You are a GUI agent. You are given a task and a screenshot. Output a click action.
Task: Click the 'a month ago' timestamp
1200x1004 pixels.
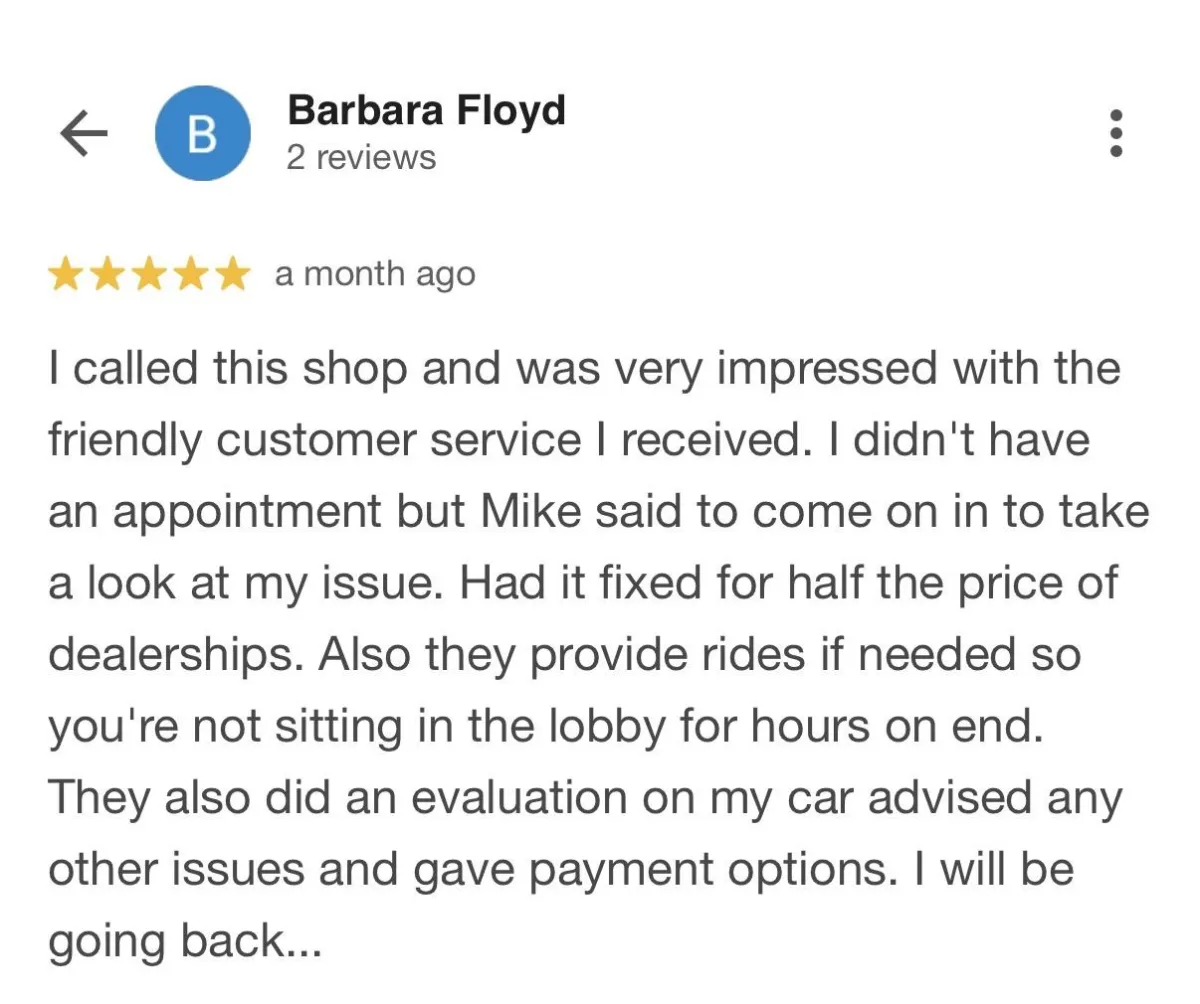[x=374, y=274]
